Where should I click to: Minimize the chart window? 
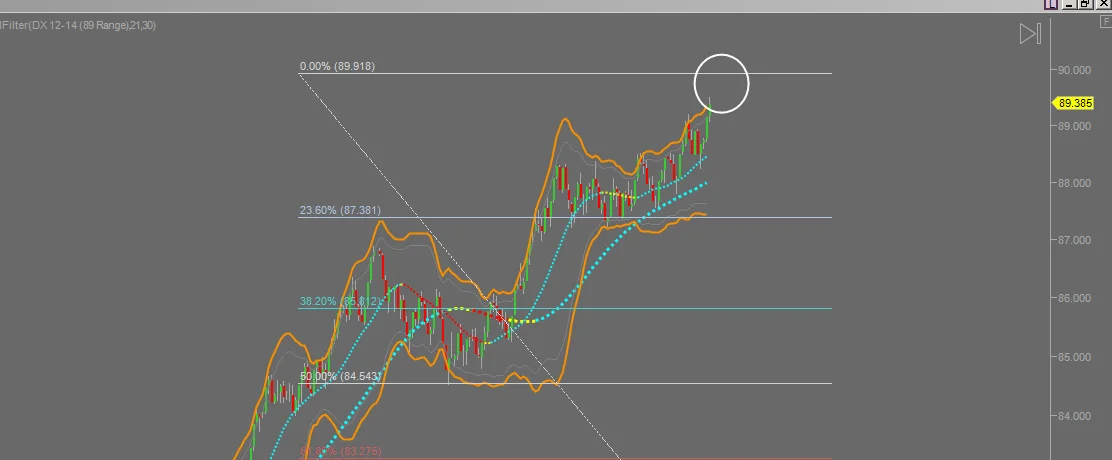pyautogui.click(x=1069, y=4)
